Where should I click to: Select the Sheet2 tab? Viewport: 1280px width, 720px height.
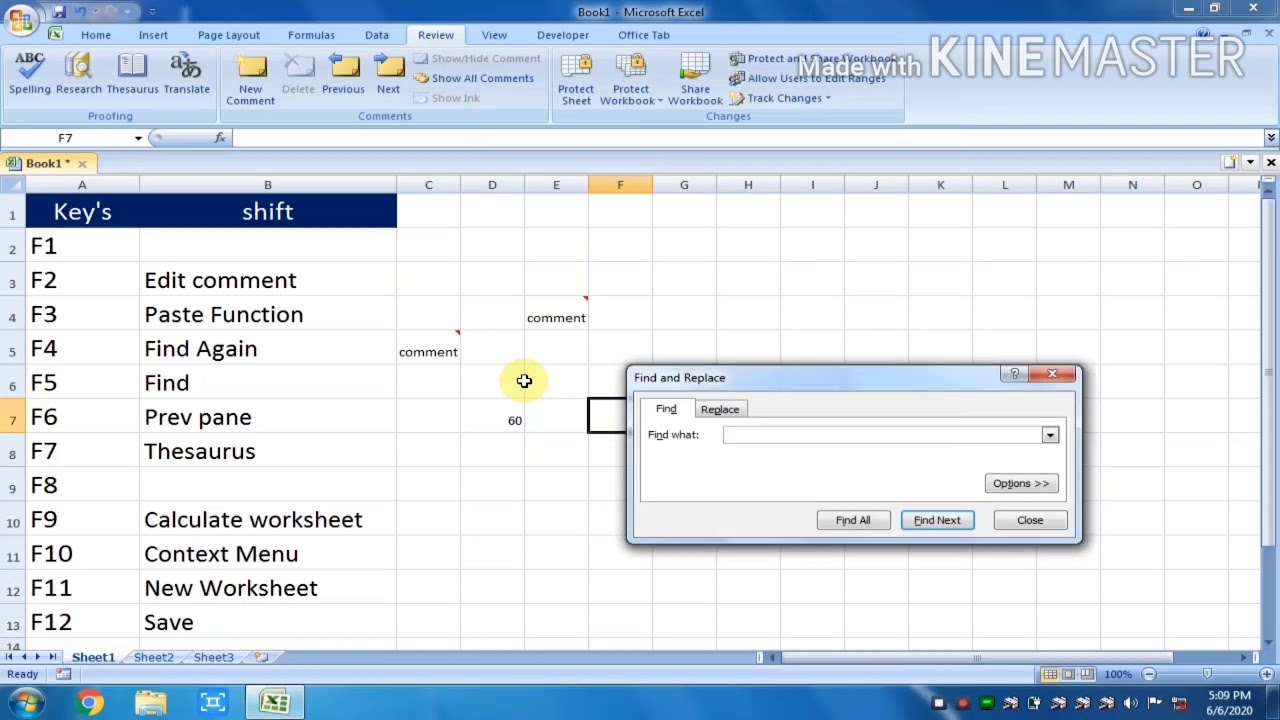tap(153, 657)
